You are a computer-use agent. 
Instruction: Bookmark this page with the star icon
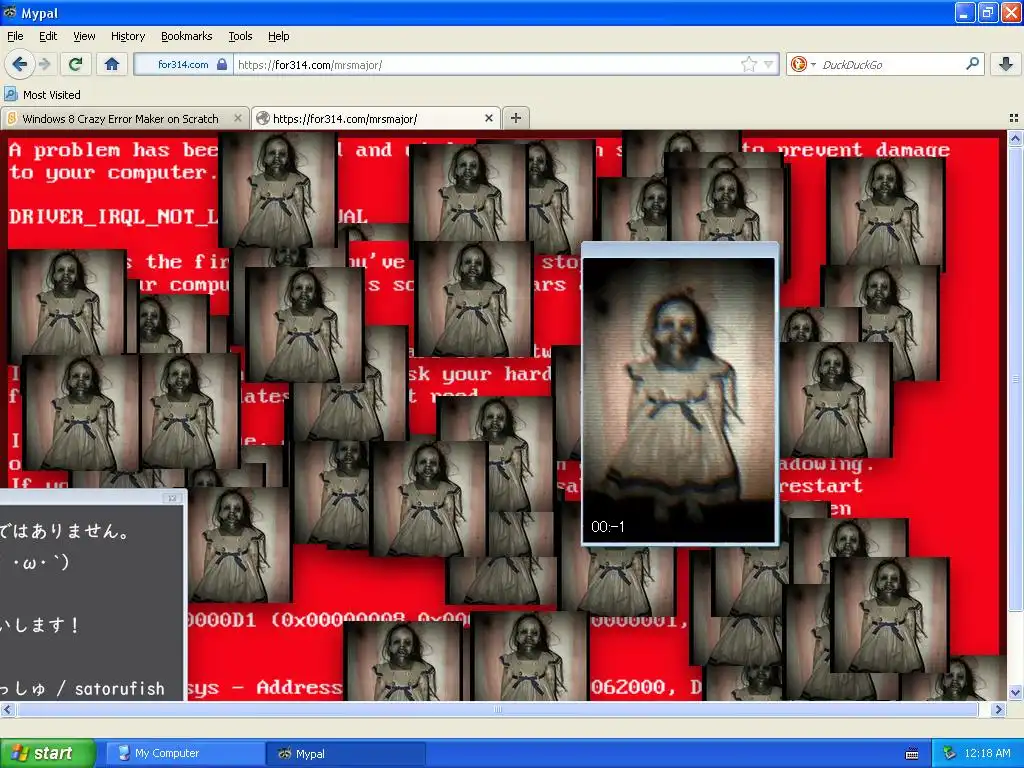pyautogui.click(x=748, y=64)
